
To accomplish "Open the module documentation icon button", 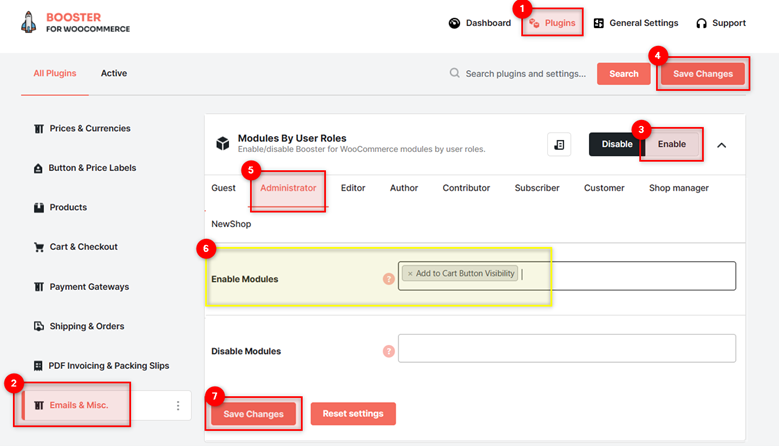I will pos(559,145).
